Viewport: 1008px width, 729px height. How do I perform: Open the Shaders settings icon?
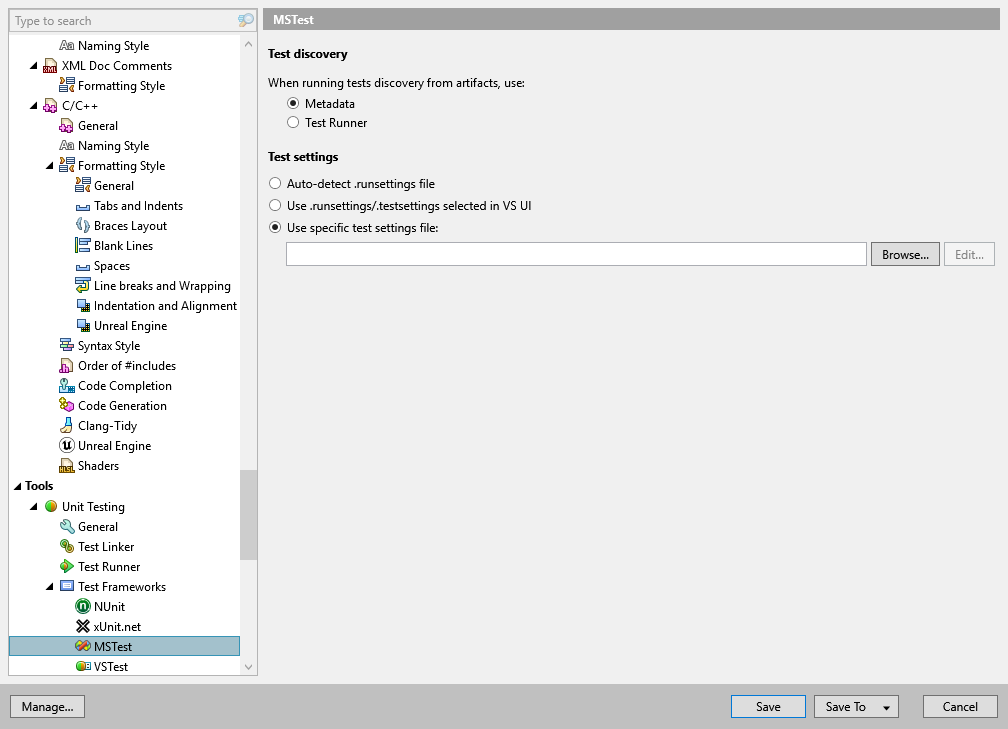point(68,465)
